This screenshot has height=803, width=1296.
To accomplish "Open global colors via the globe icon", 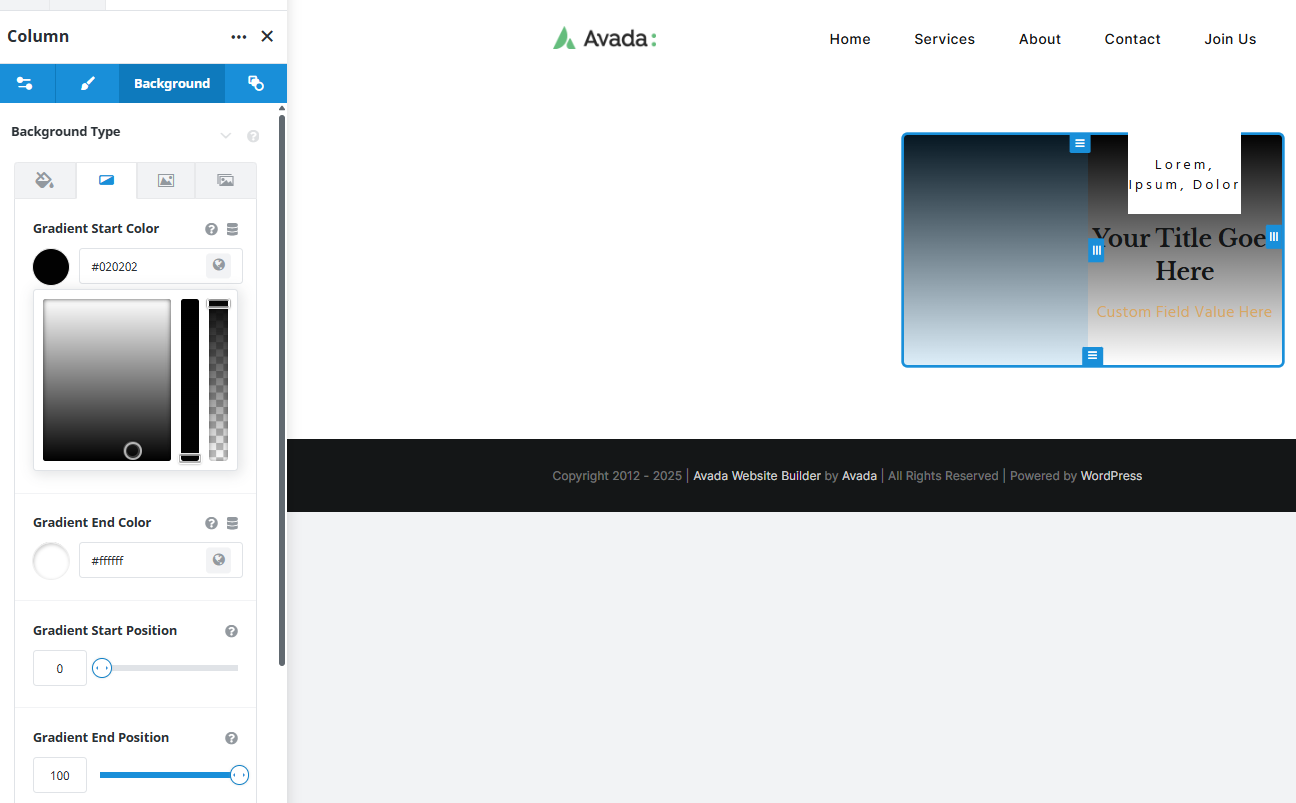I will [x=218, y=265].
